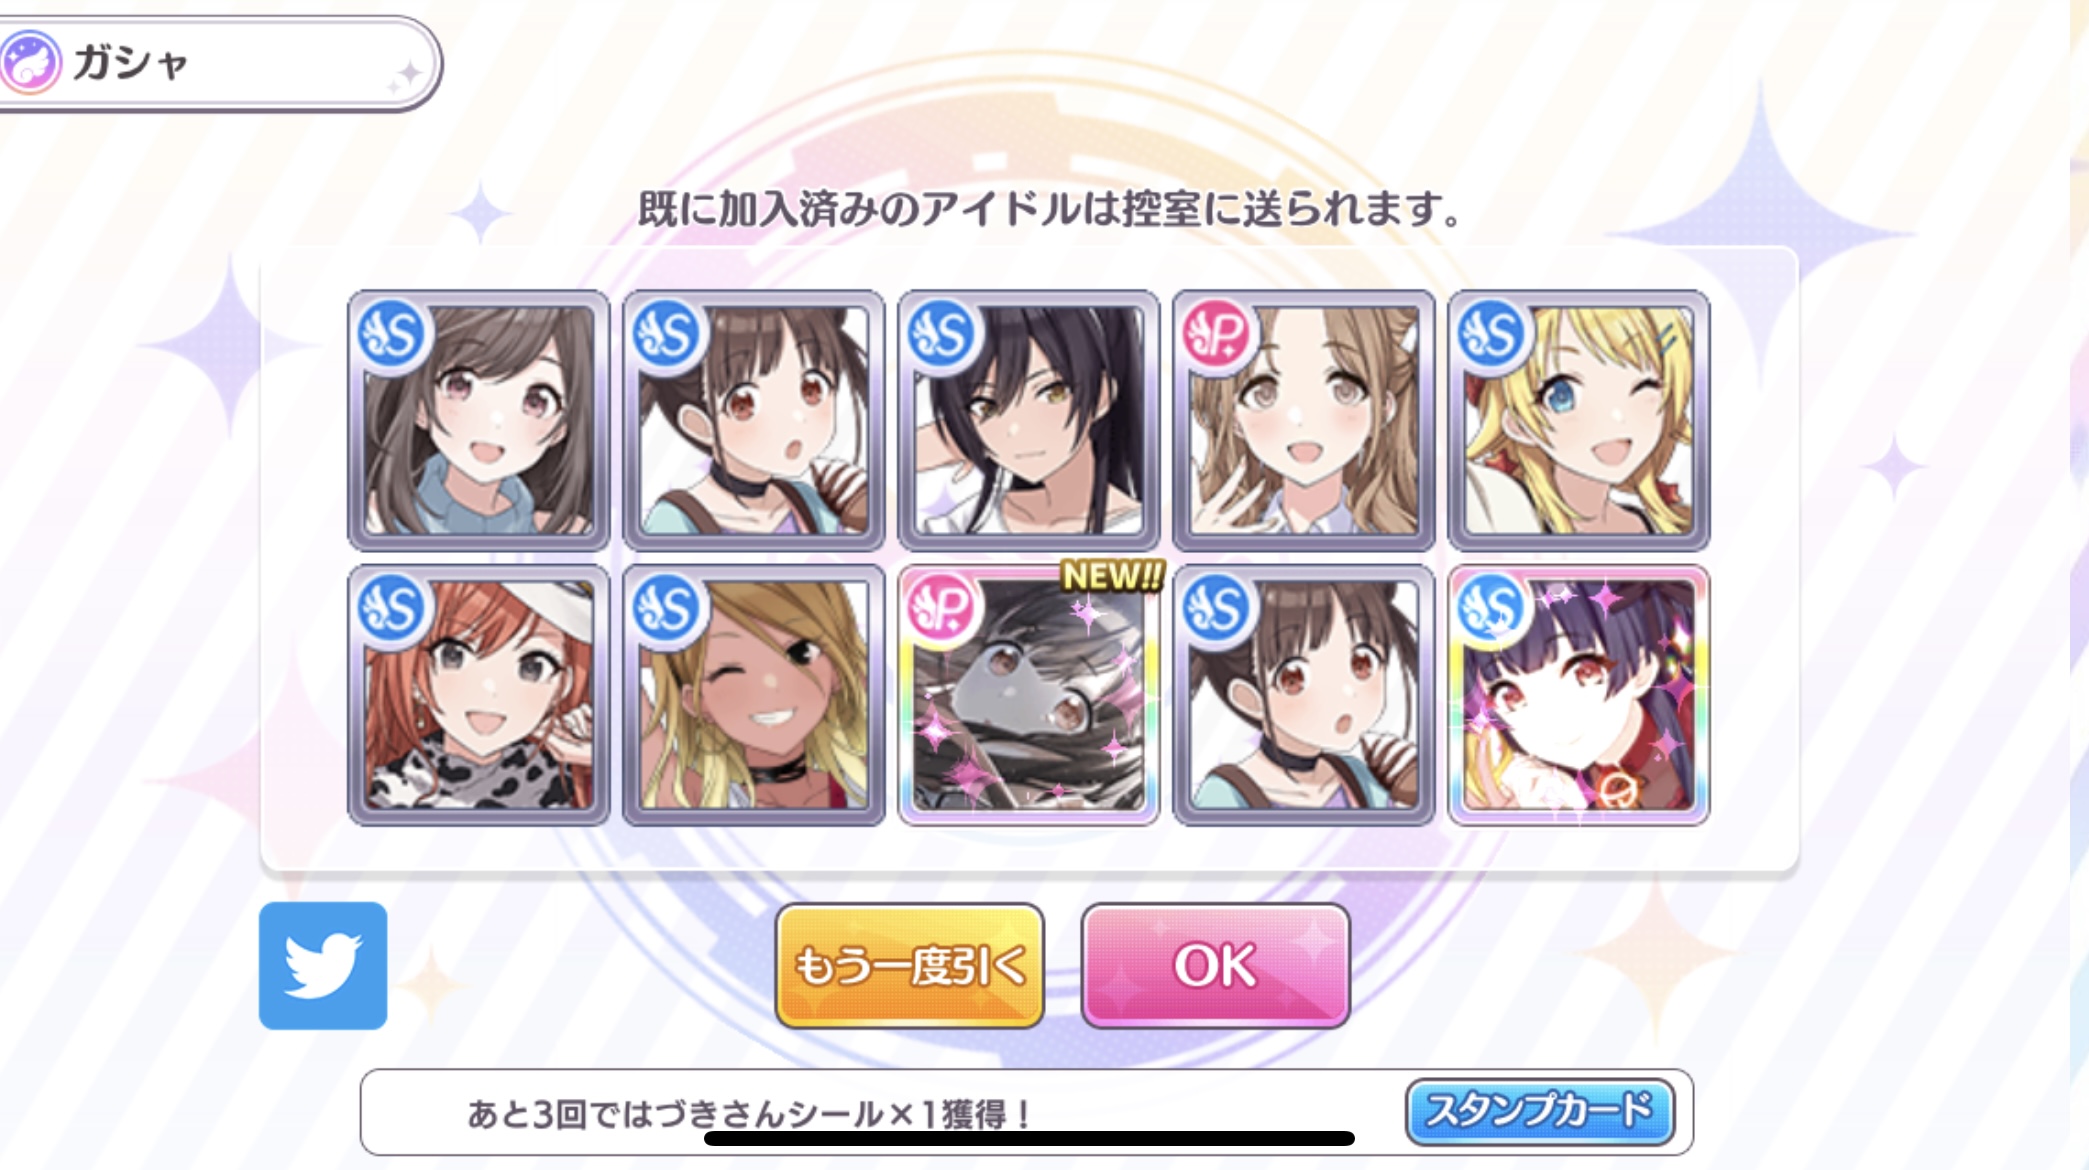Screen dimensions: 2089x1170
Task: Click the もう一度引く draw-again button
Action: [x=909, y=966]
